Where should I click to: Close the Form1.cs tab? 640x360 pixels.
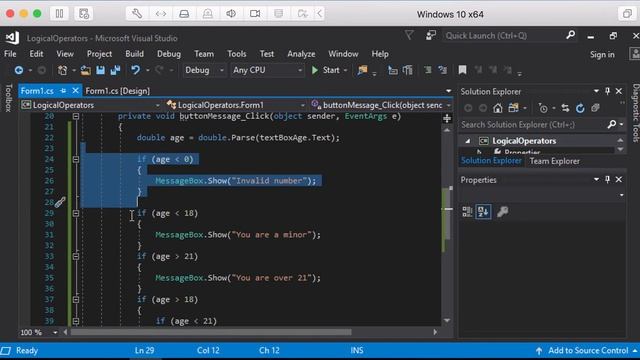pyautogui.click(x=76, y=91)
